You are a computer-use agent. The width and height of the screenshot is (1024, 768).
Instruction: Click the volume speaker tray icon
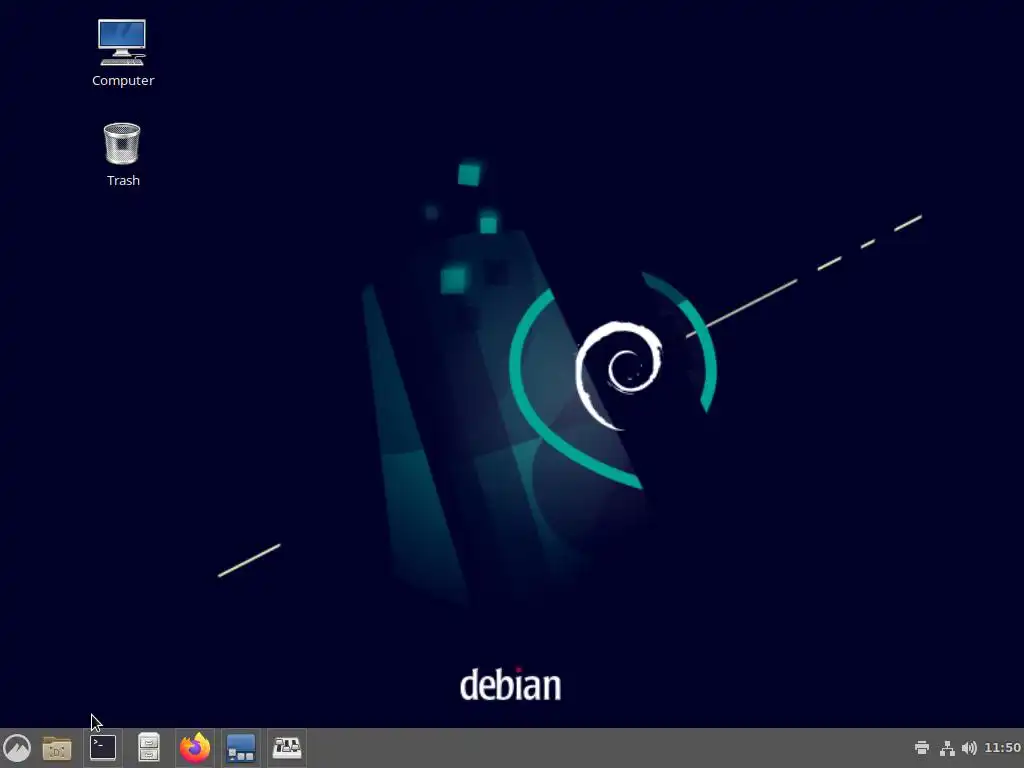point(970,748)
